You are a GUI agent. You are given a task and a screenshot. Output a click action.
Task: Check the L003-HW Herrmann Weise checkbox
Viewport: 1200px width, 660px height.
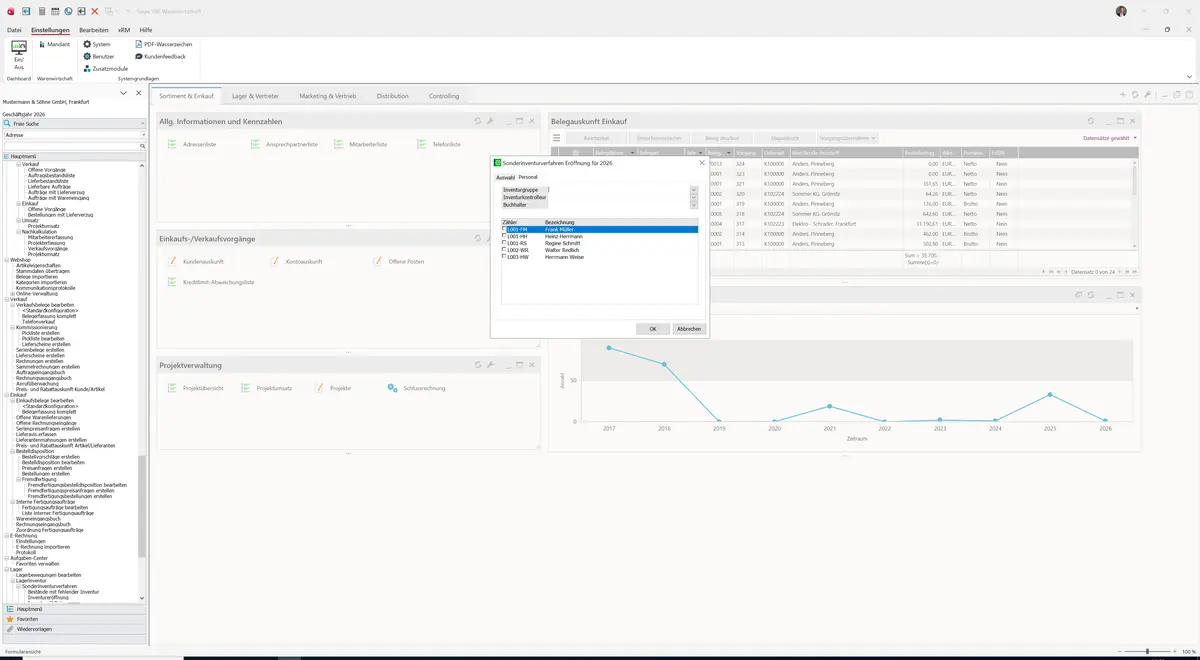(504, 257)
